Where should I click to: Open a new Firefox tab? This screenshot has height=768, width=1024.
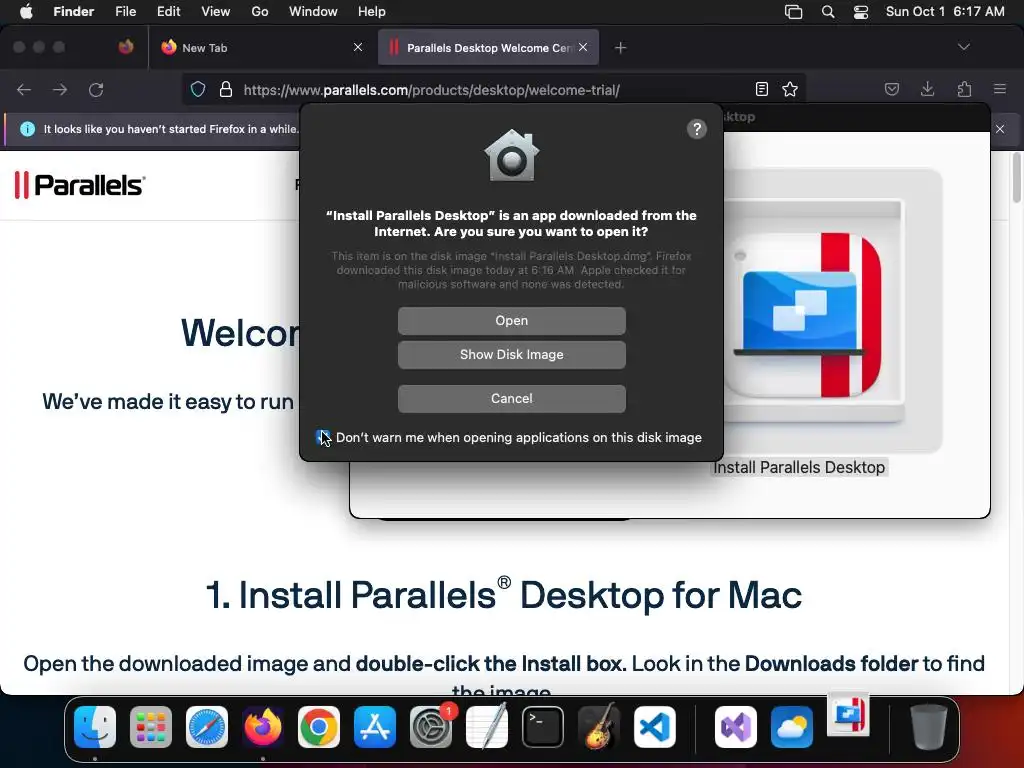[x=620, y=48]
